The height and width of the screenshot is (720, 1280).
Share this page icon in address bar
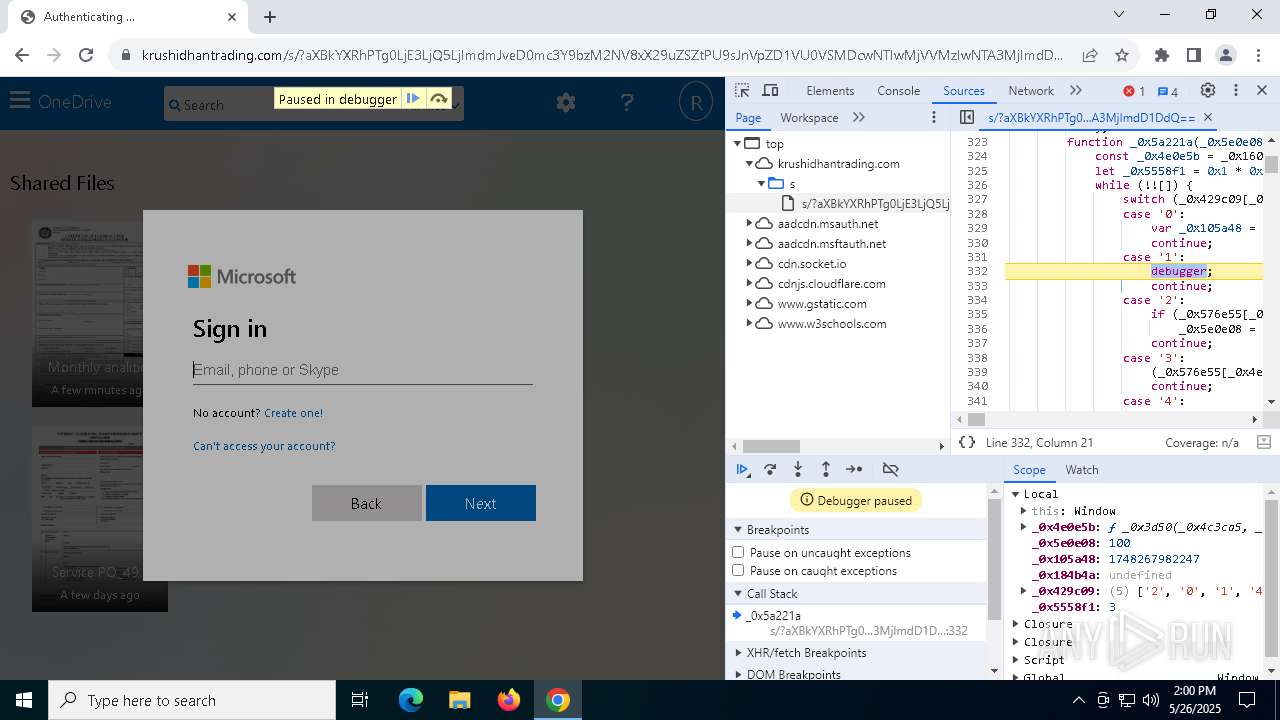[1090, 55]
